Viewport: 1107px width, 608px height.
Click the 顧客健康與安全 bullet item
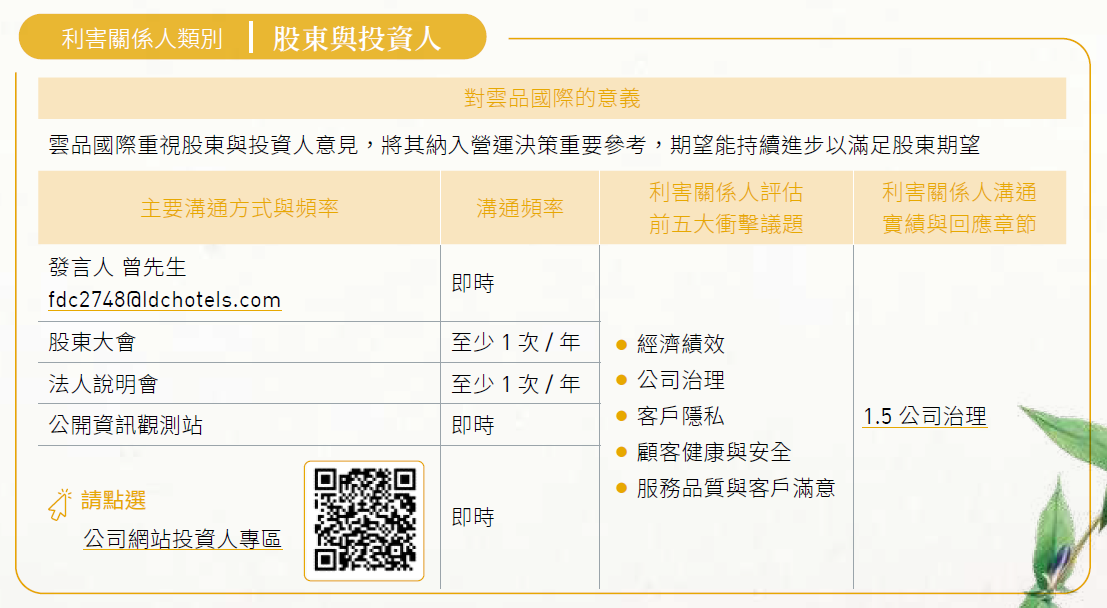click(703, 452)
